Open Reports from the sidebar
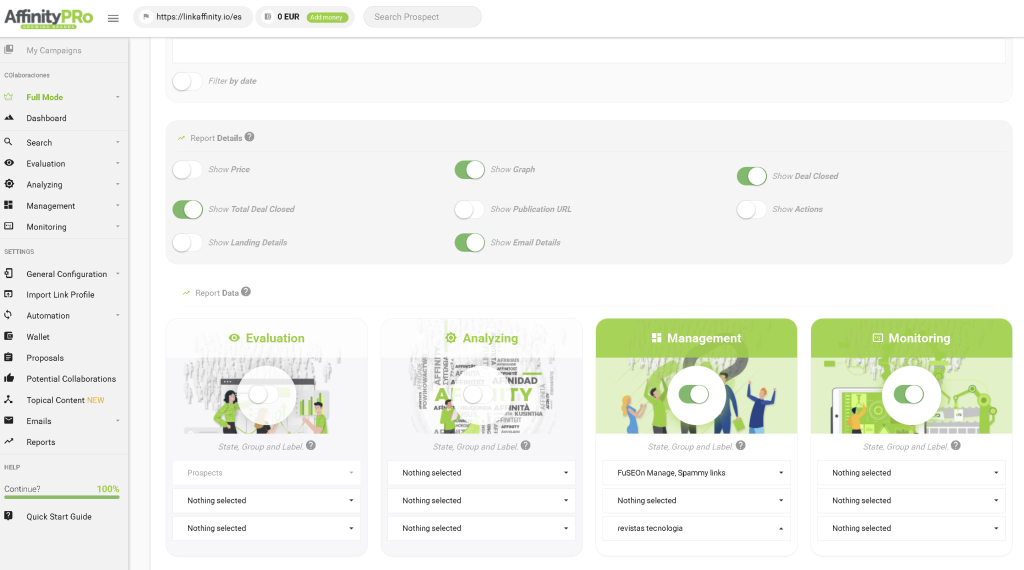The image size is (1024, 570). [41, 442]
